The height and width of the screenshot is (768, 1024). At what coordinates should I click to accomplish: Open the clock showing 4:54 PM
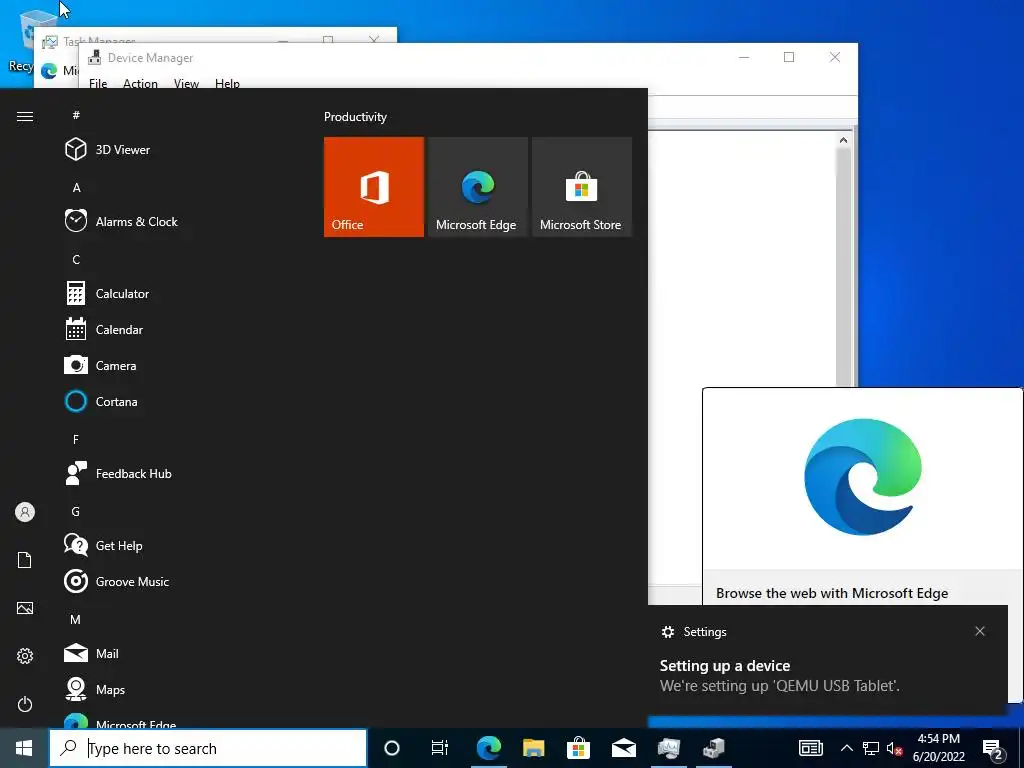click(938, 748)
